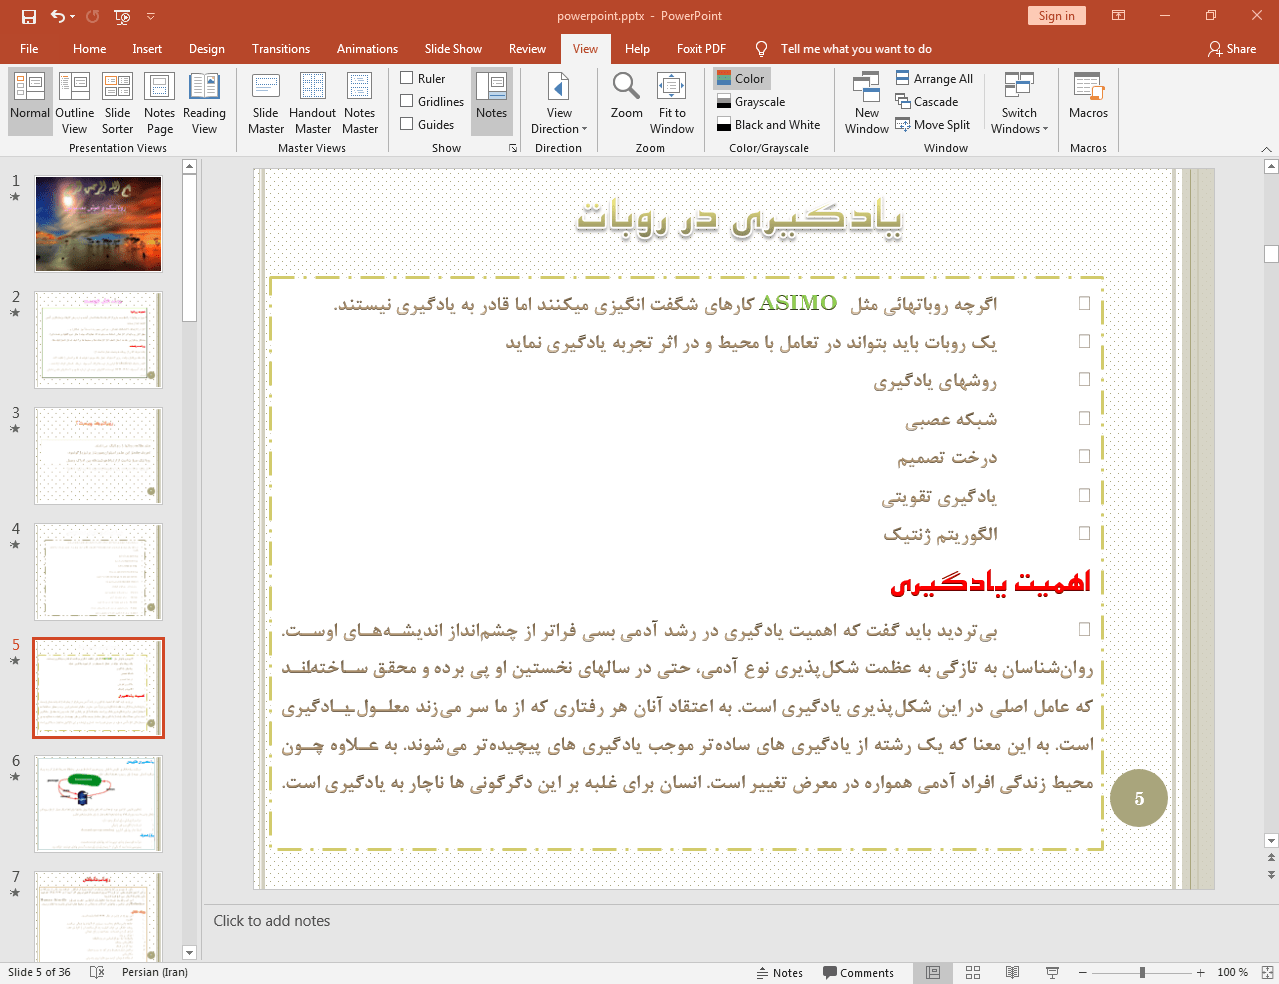Image resolution: width=1279 pixels, height=984 pixels.
Task: Select Color view mode
Action: click(x=741, y=79)
